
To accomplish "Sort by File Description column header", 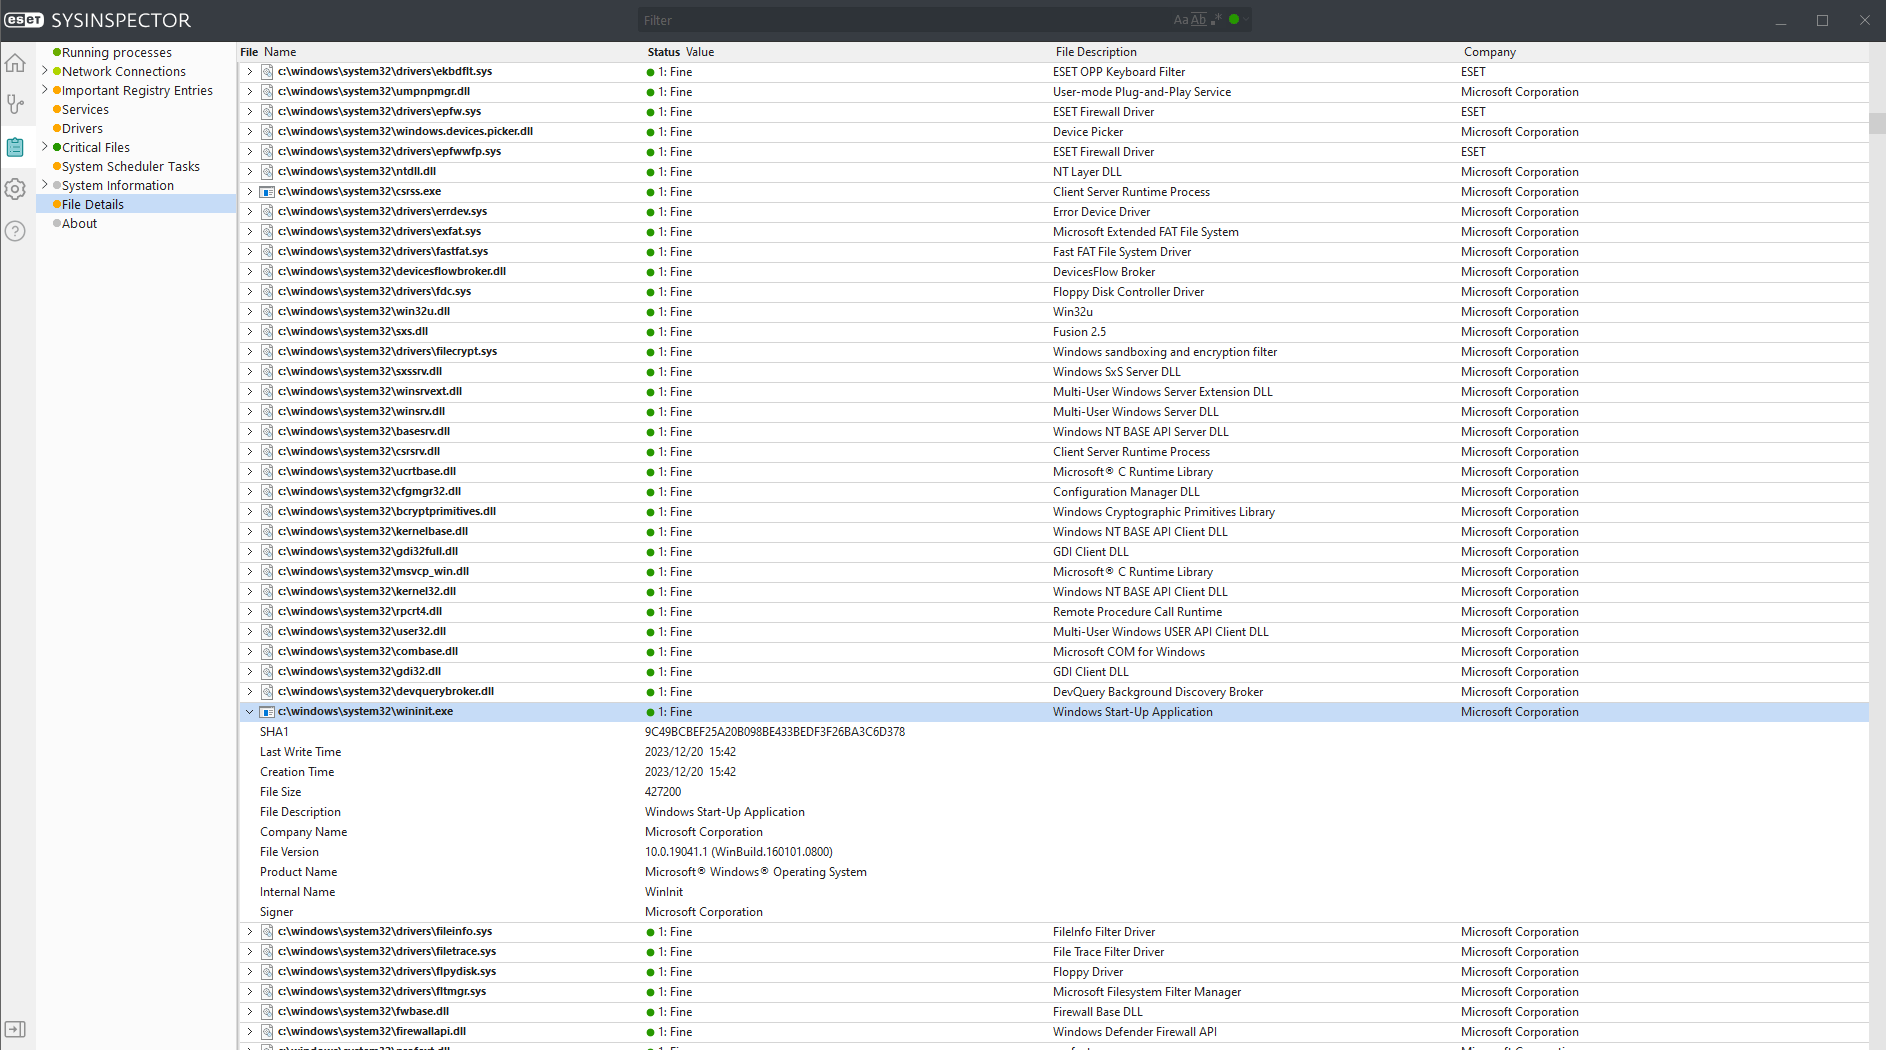I will point(1096,52).
